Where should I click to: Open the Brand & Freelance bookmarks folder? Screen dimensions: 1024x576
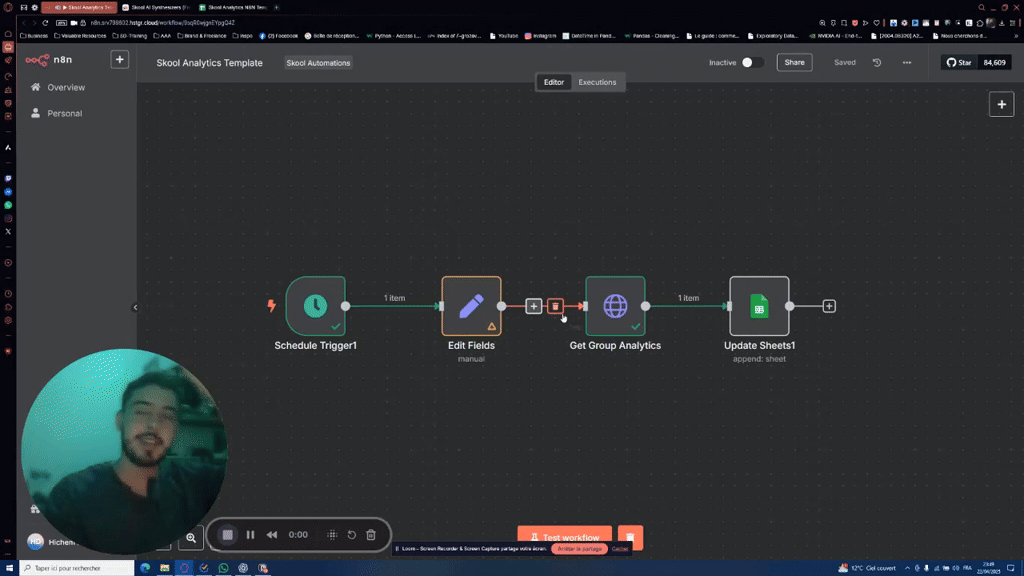[x=201, y=36]
